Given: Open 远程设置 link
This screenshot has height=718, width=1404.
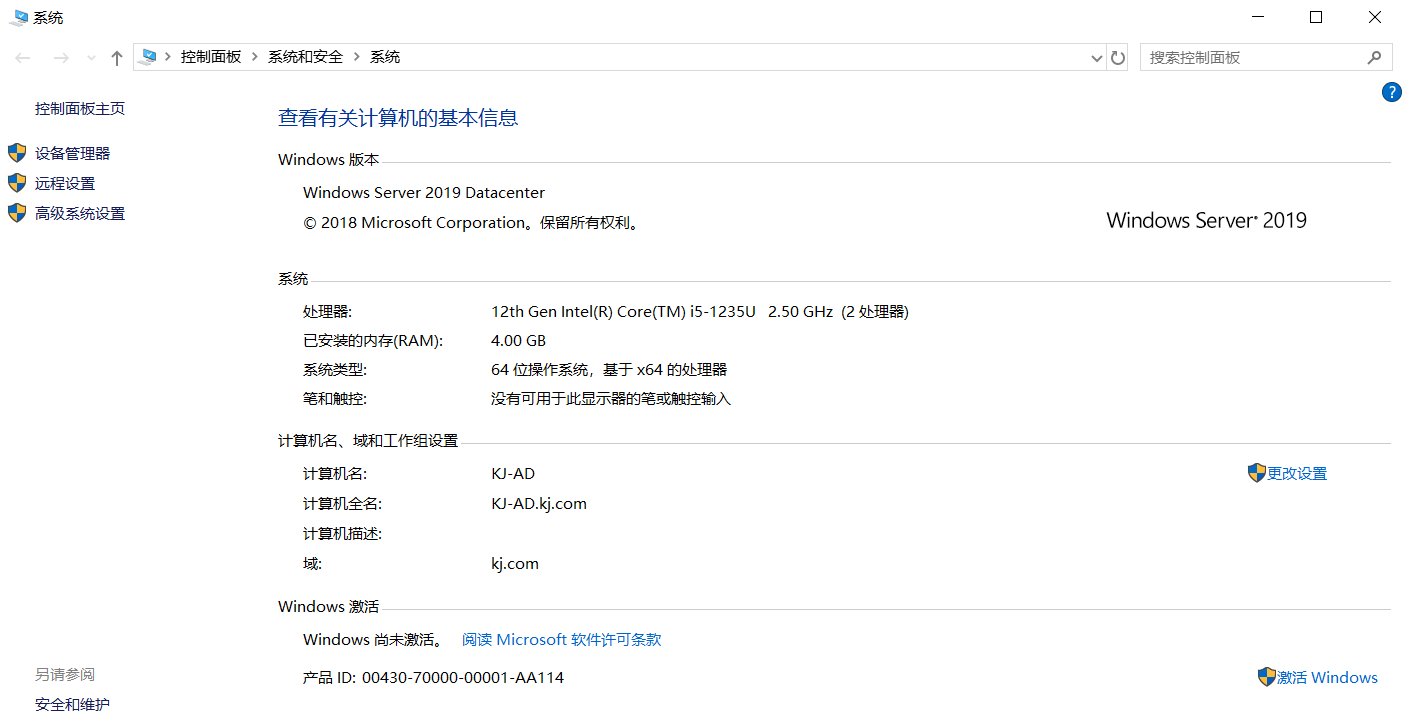Looking at the screenshot, I should coord(65,183).
